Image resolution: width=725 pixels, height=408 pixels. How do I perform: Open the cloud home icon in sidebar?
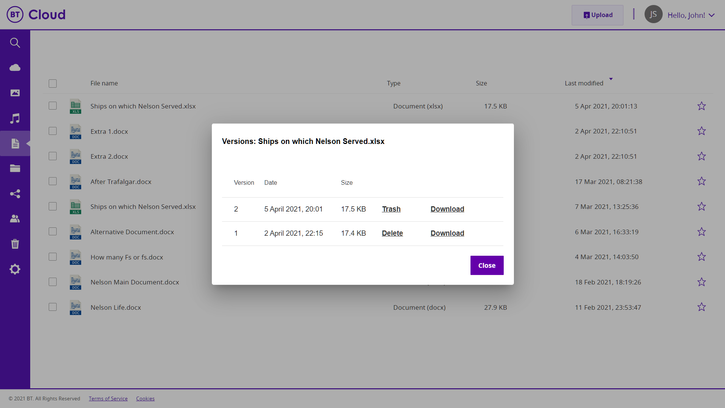tap(15, 68)
